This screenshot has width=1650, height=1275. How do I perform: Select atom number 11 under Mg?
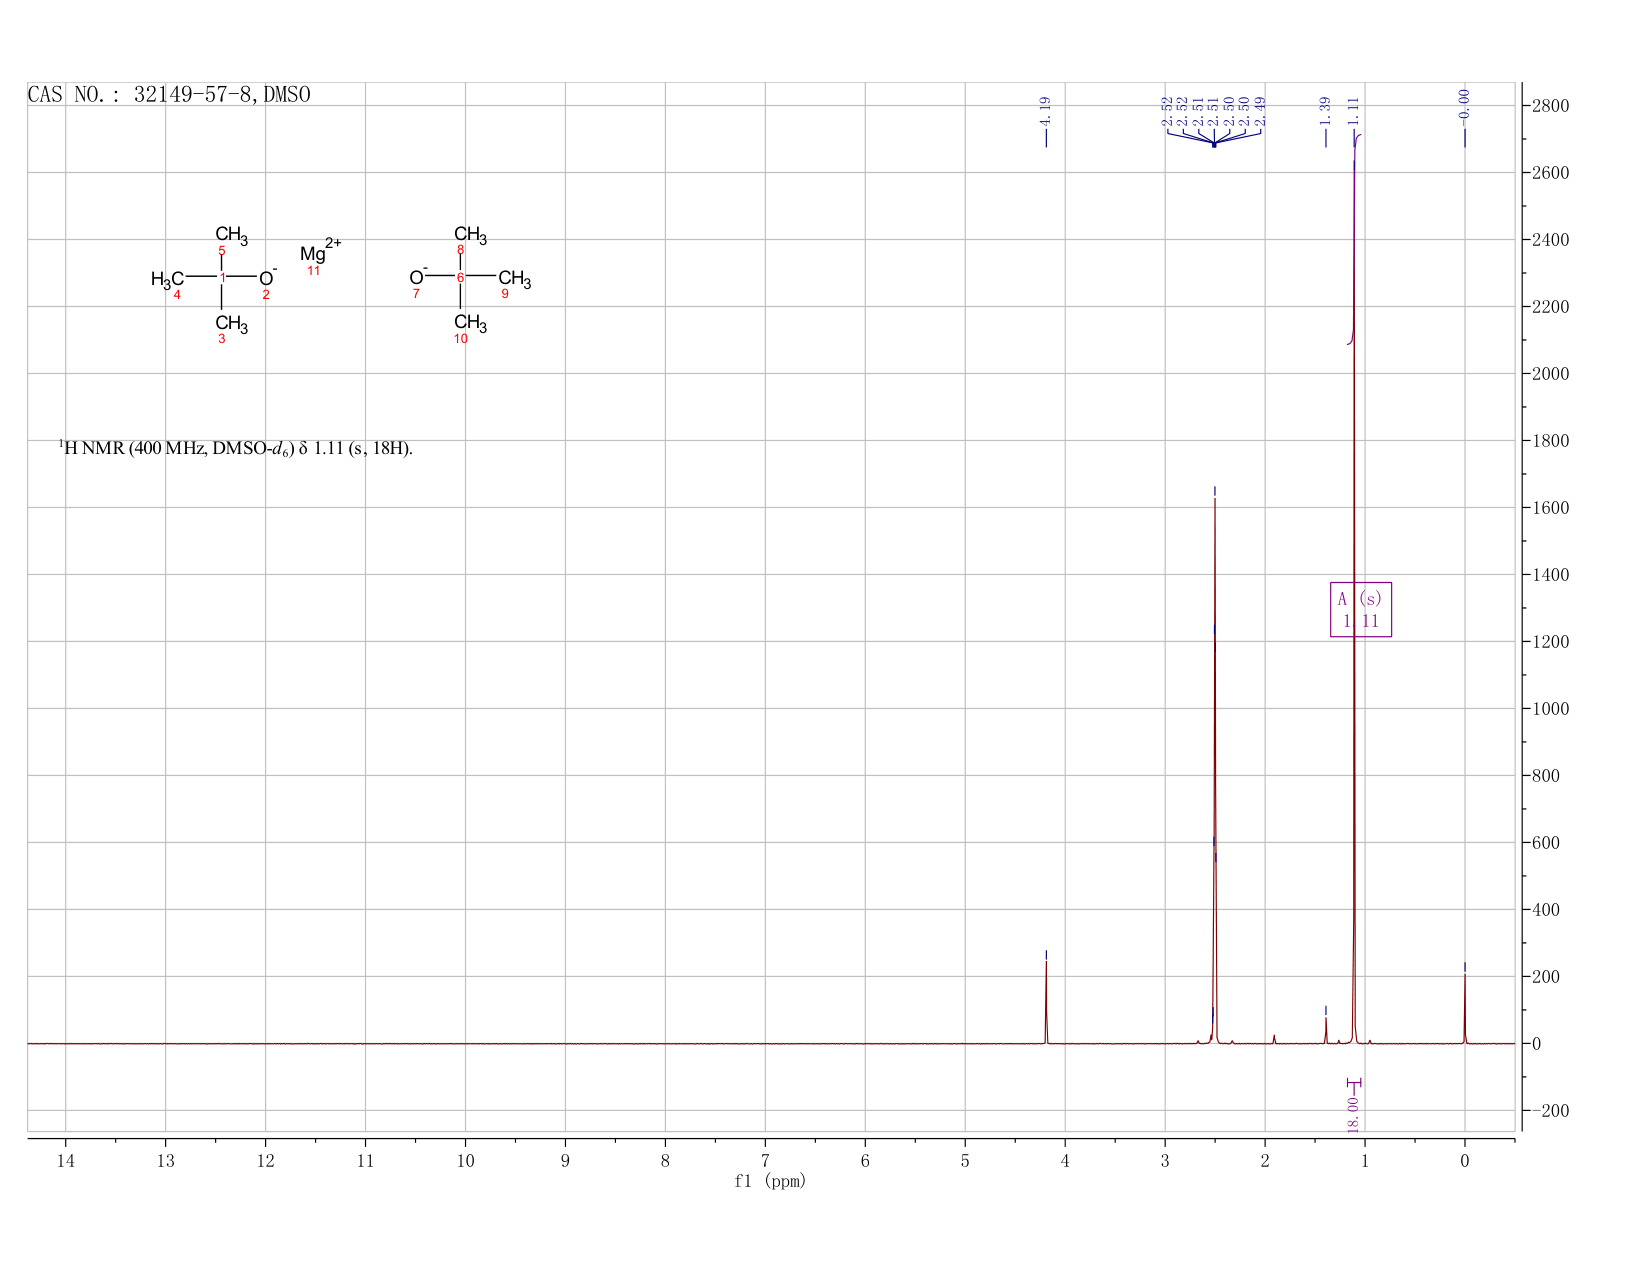[314, 271]
